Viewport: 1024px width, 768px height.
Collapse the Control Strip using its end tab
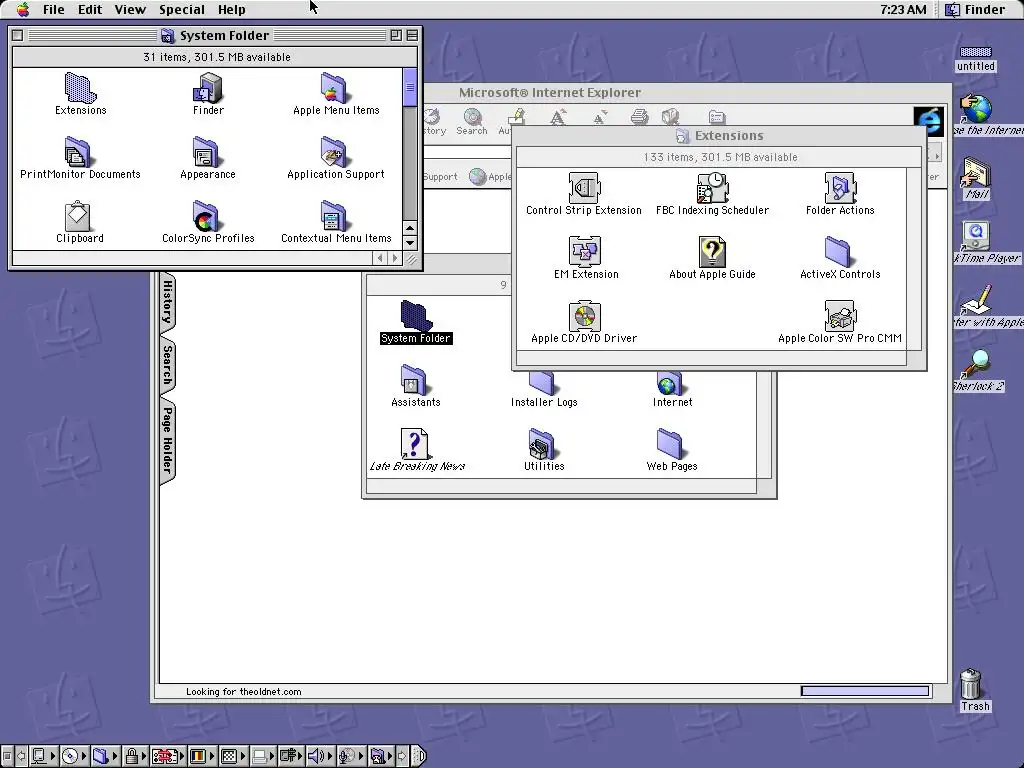pos(420,756)
